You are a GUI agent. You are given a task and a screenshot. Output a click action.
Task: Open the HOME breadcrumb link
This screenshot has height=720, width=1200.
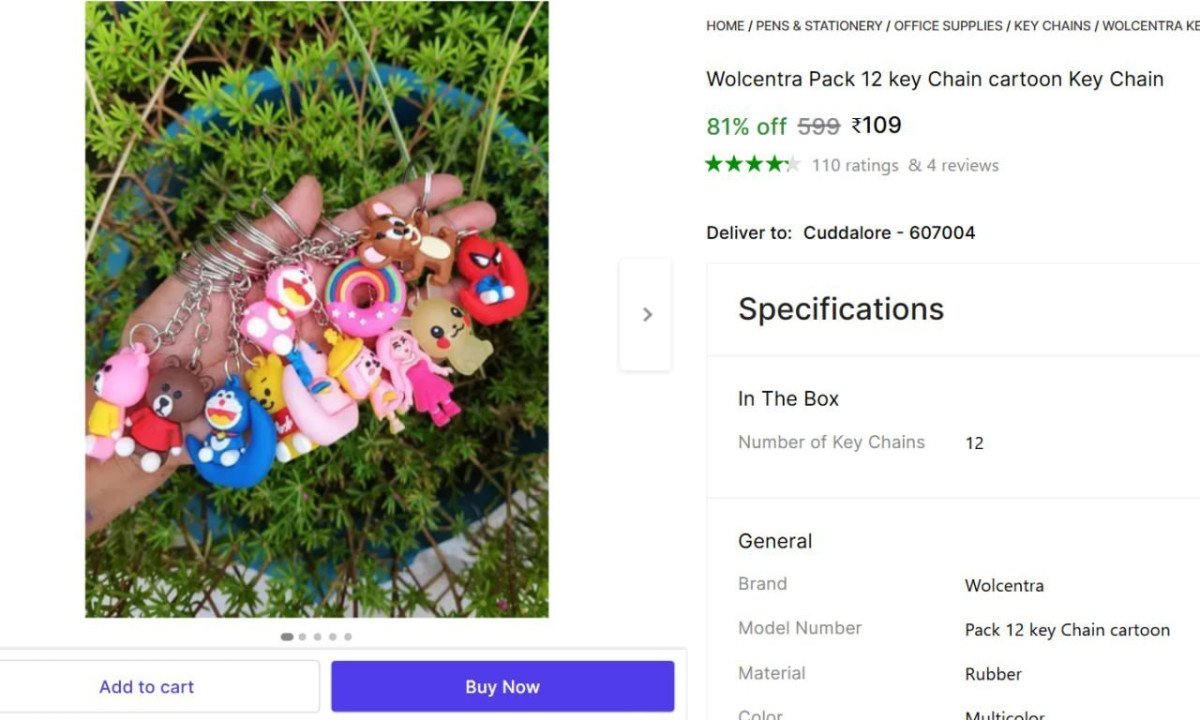724,26
